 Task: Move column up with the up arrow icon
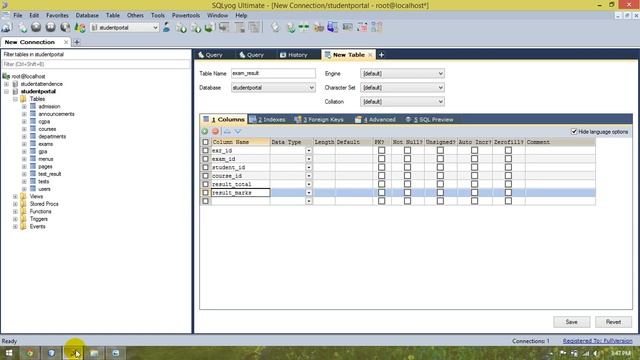[227, 131]
